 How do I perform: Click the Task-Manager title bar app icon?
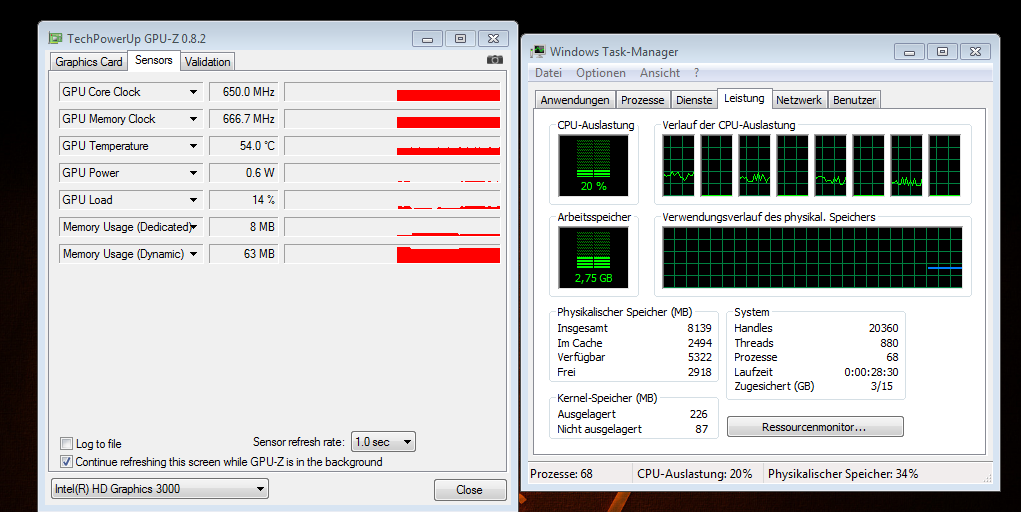coord(538,51)
